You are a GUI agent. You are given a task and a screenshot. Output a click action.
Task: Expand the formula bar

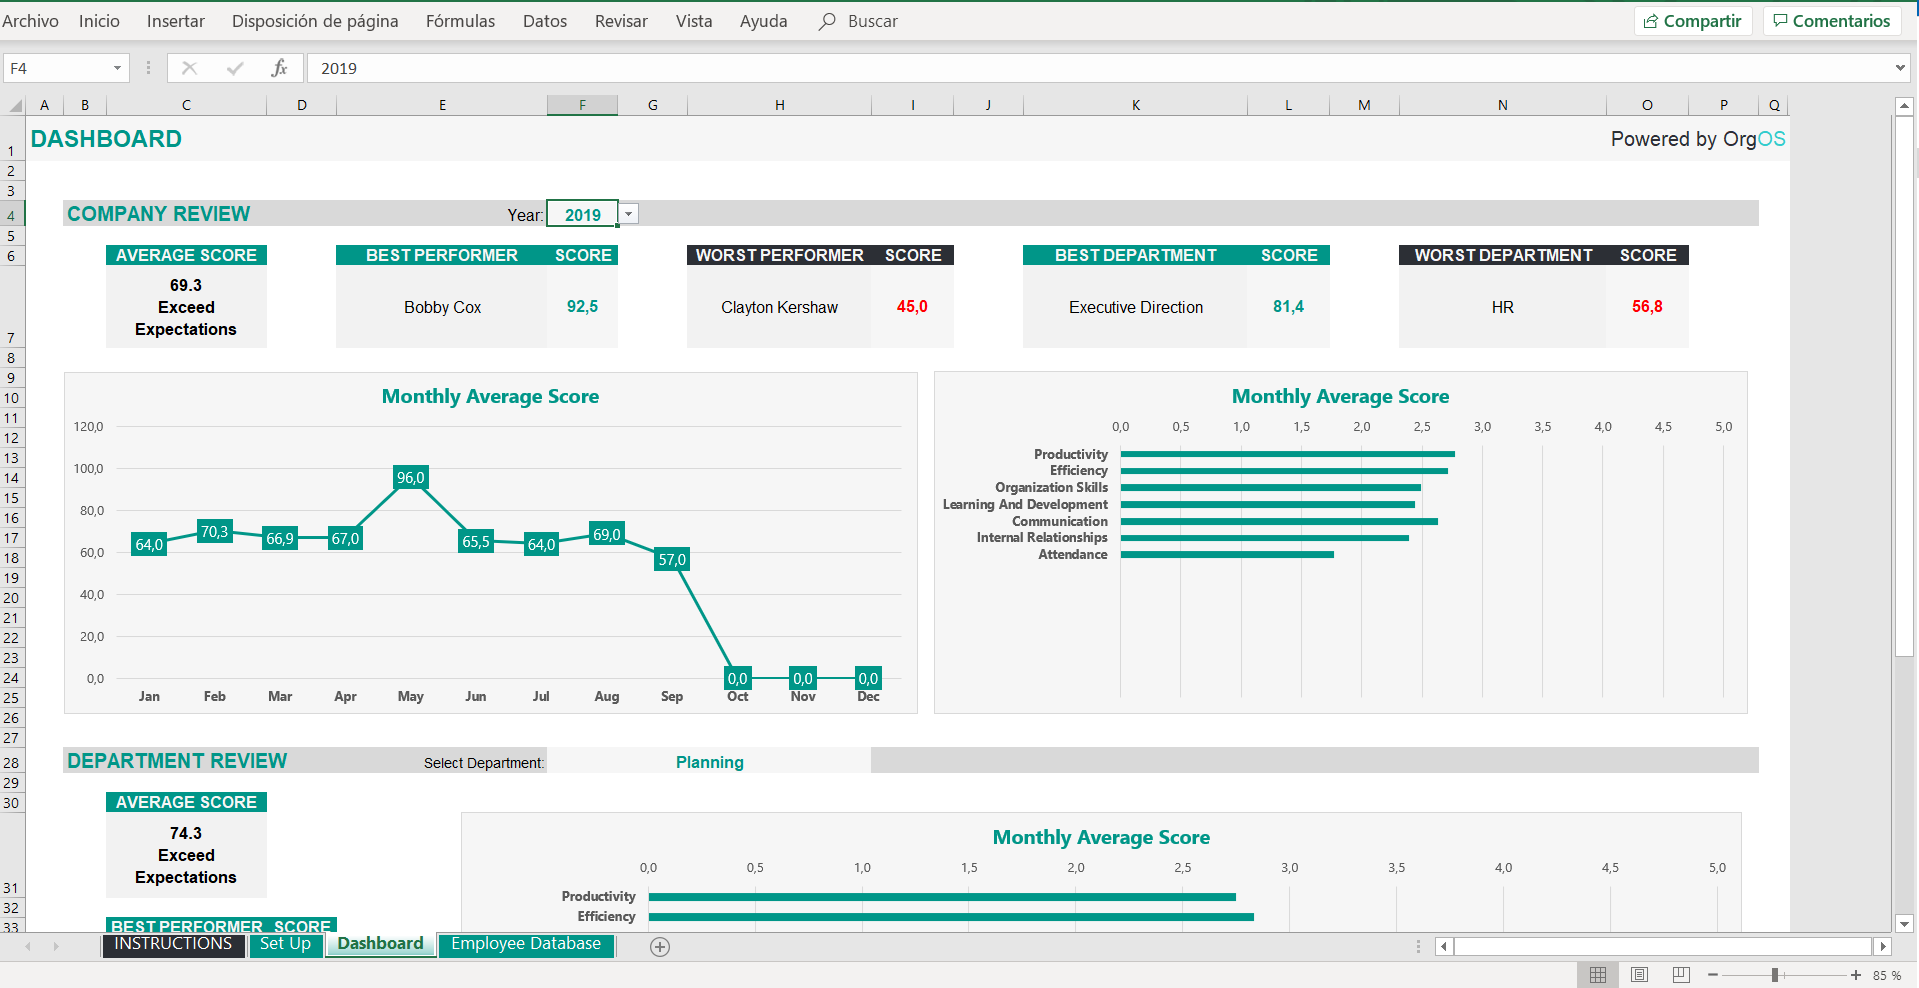[1900, 68]
